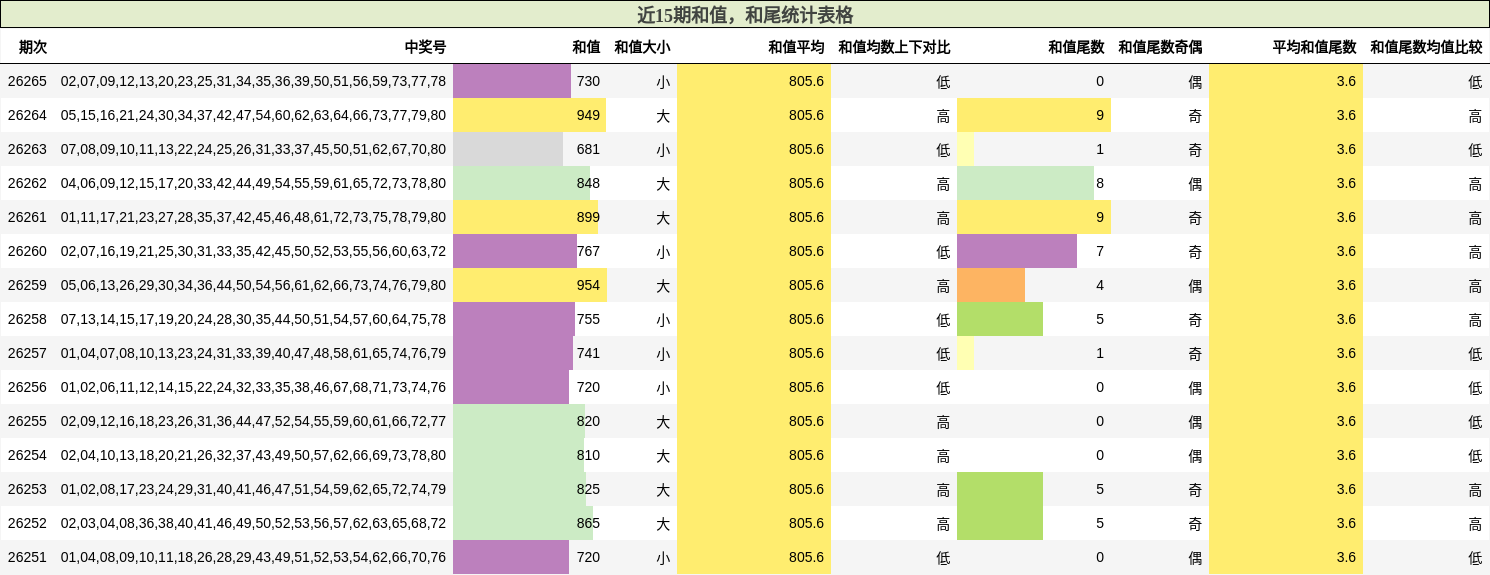Click the 和值大小 column header
Viewport: 1490px width, 575px height.
[642, 47]
